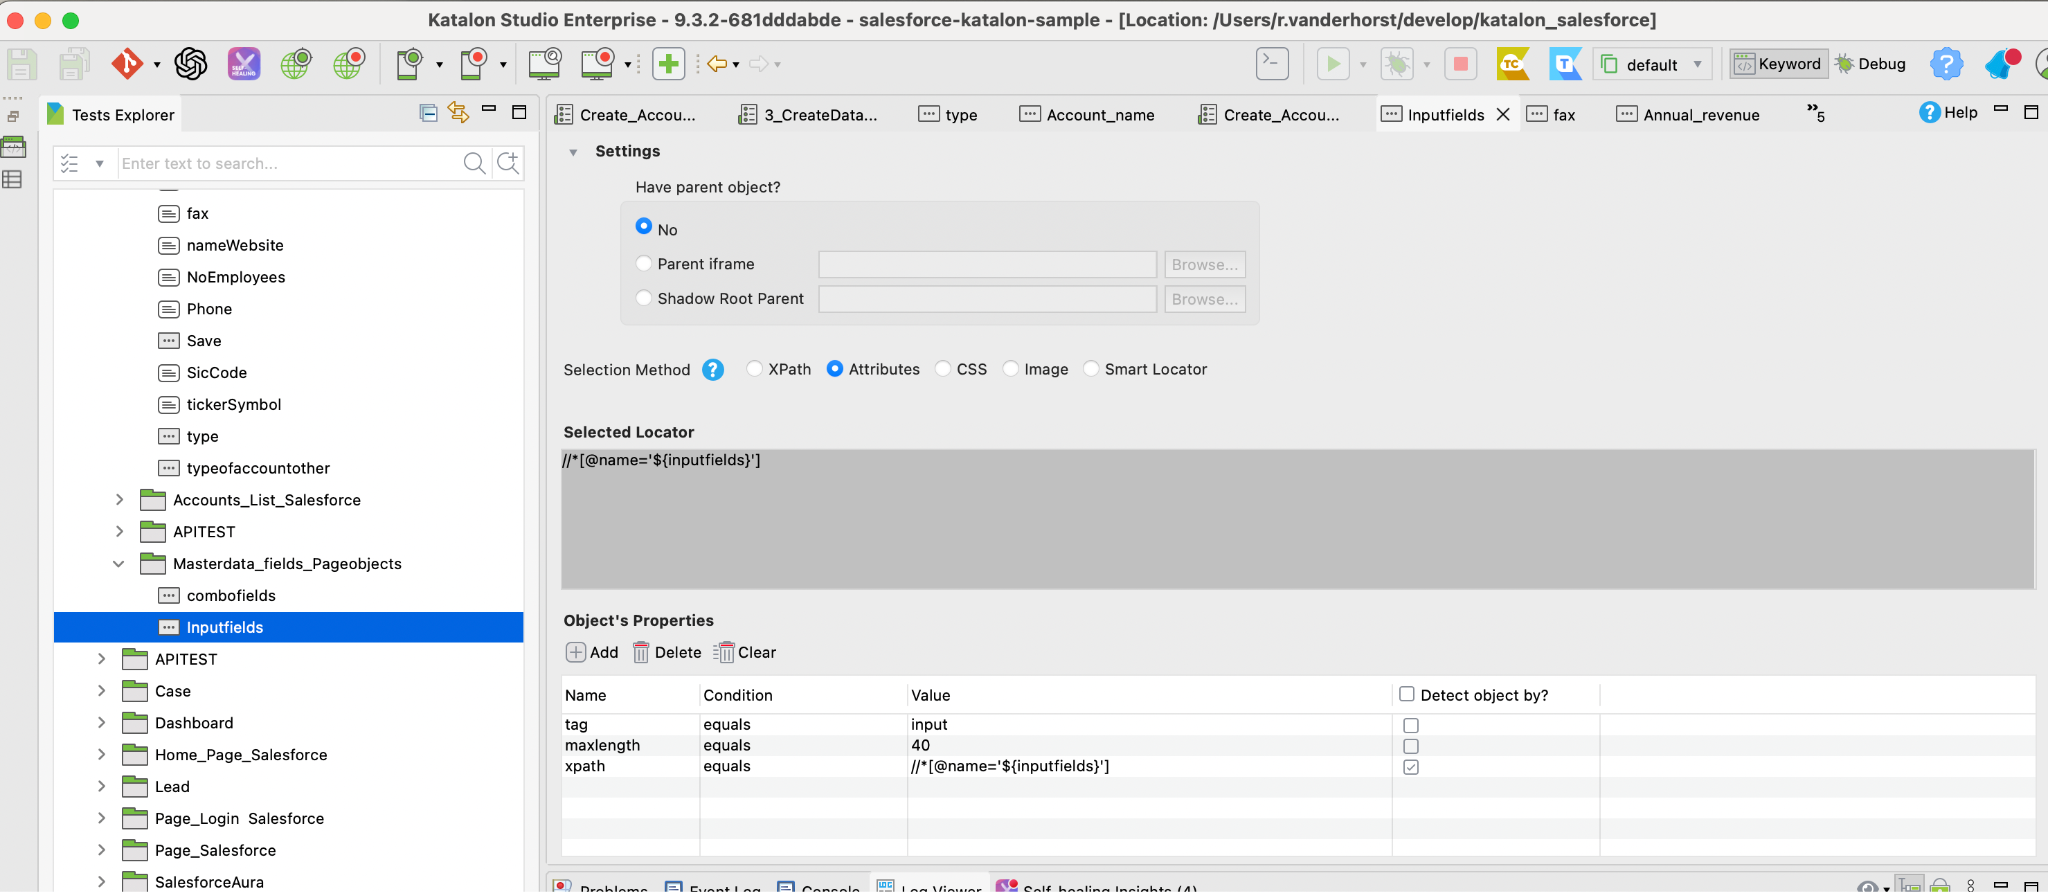This screenshot has width=2048, height=892.
Task: Expand the Dashboard folder
Action: (101, 723)
